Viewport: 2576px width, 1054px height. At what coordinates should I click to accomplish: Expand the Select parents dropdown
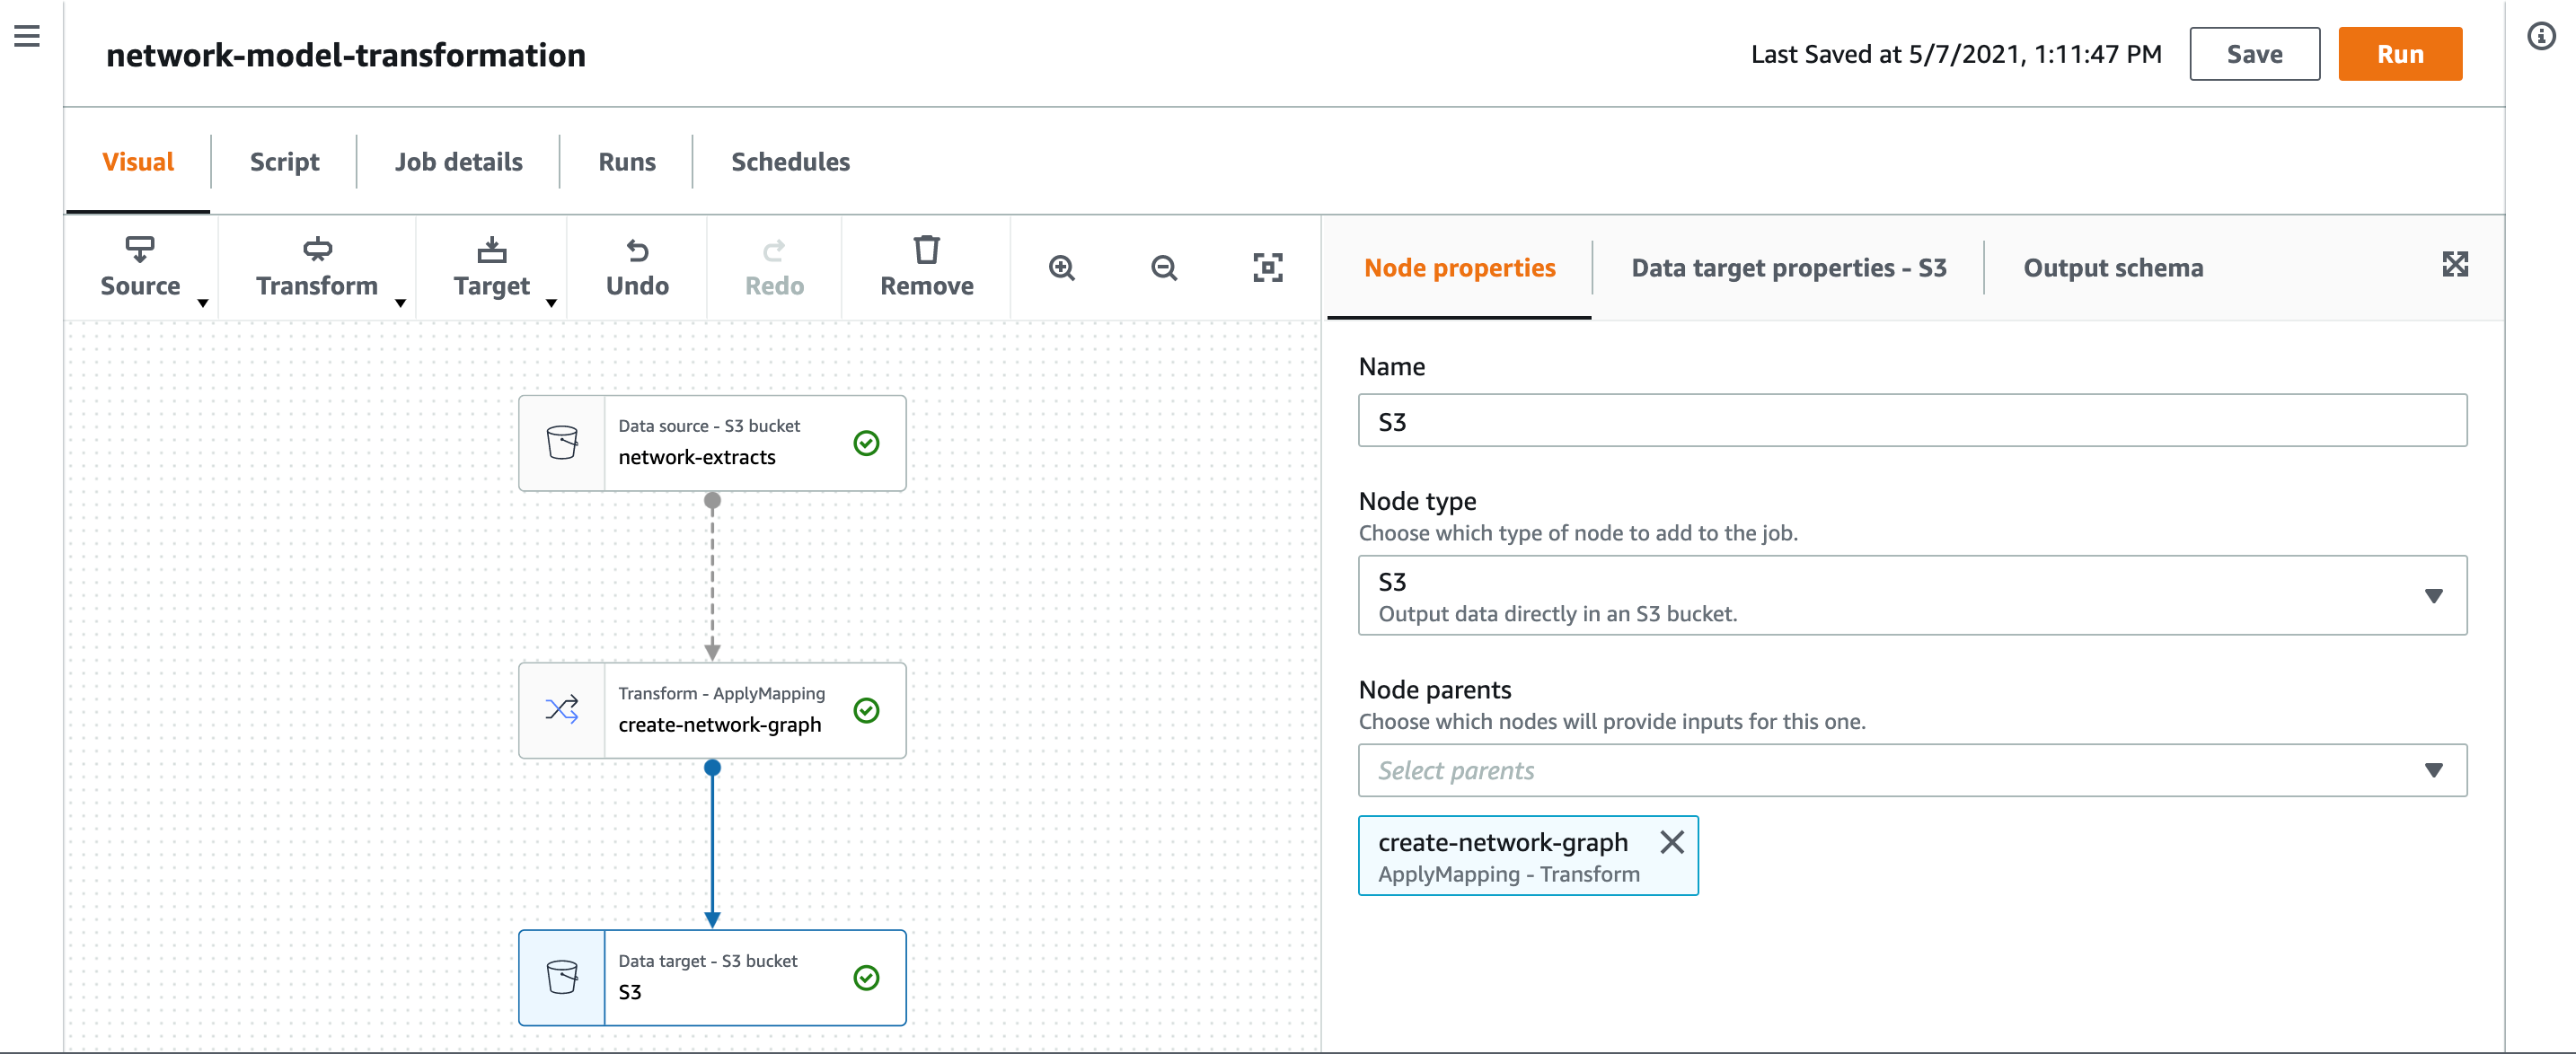[x=1911, y=770]
